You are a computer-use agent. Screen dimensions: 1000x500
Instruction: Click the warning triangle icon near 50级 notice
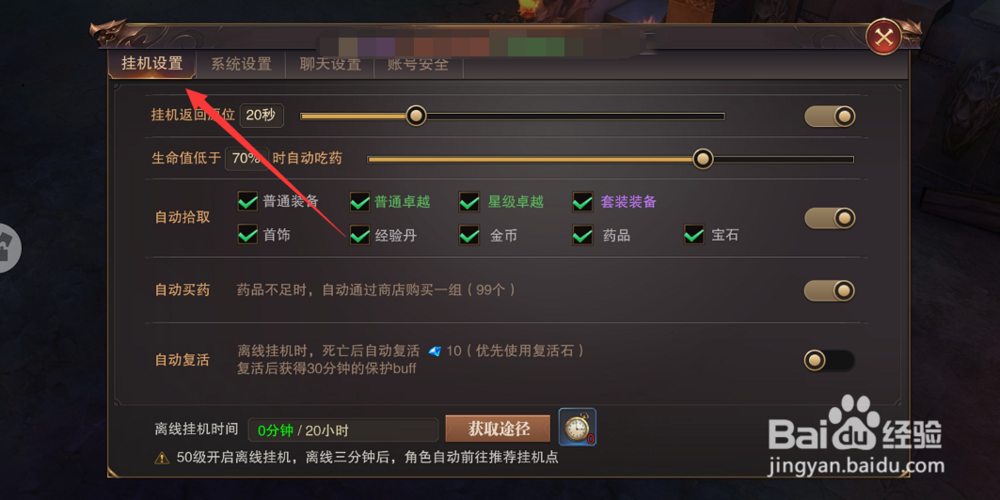[x=161, y=458]
